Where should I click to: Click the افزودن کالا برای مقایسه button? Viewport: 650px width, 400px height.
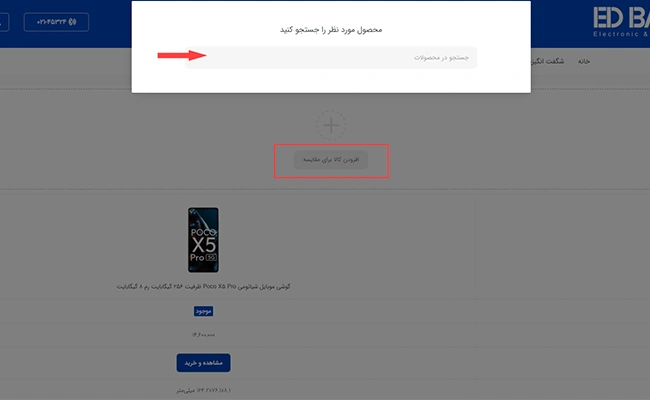[x=331, y=160]
